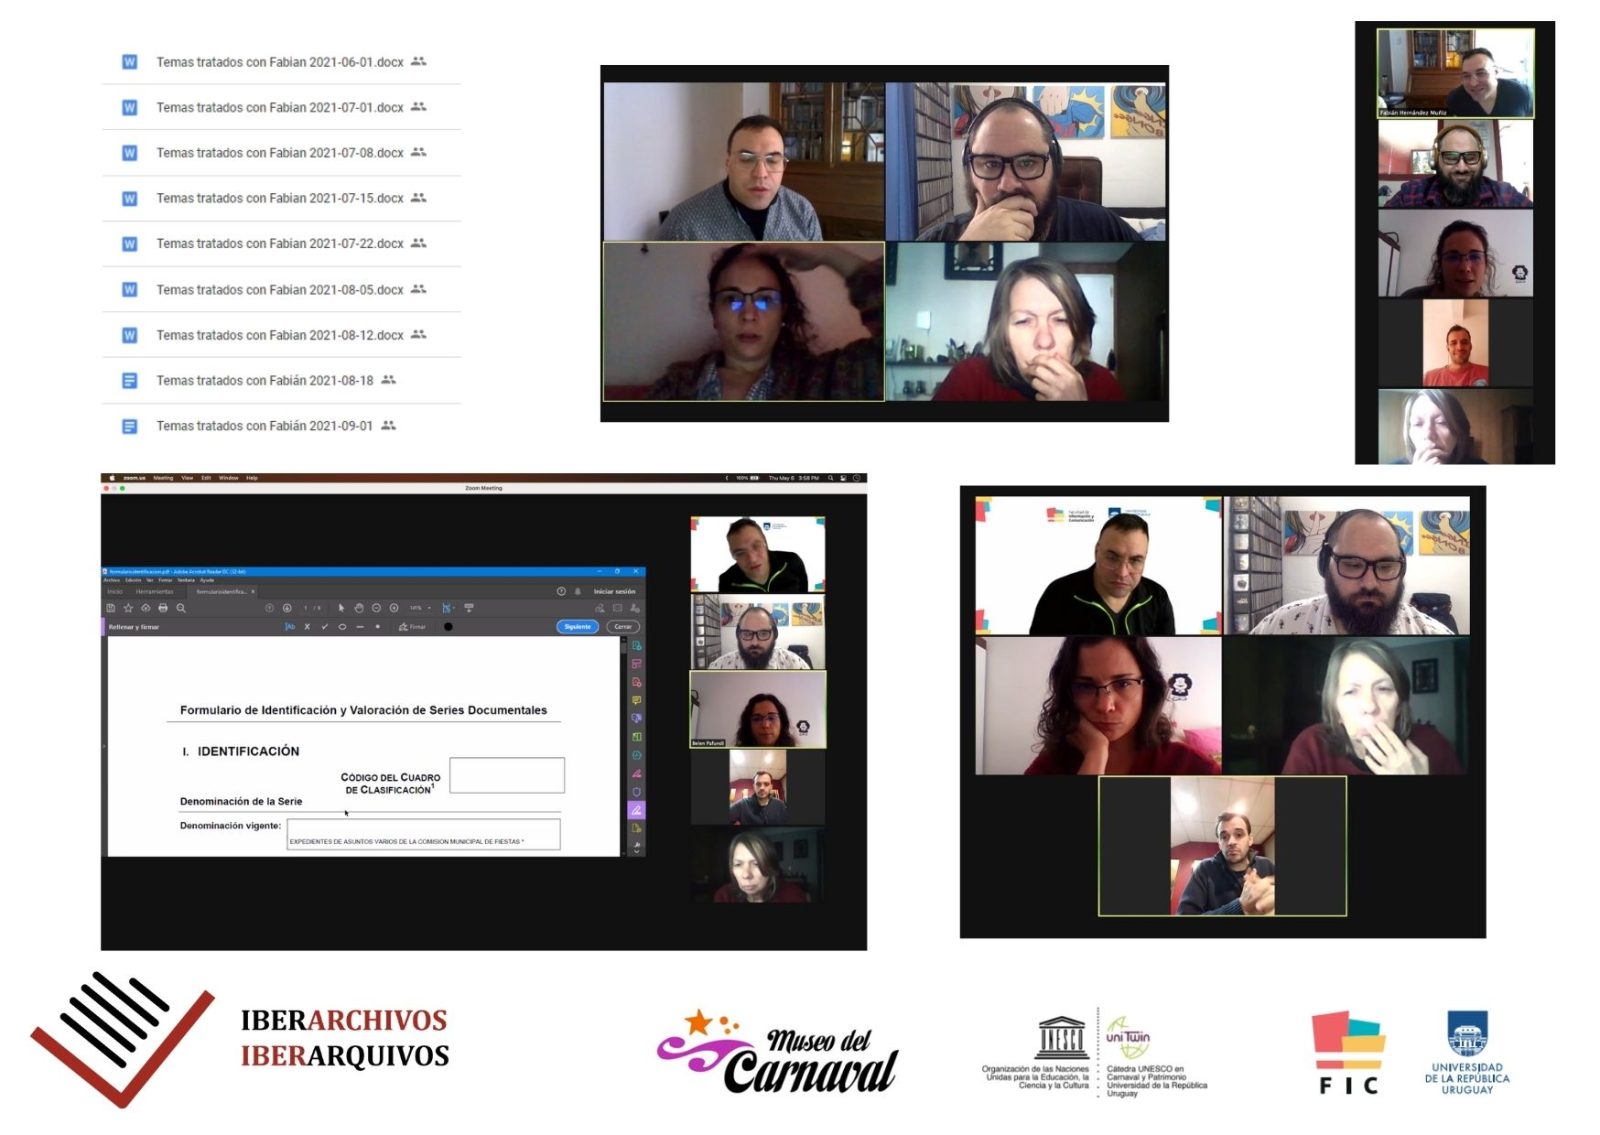Screen dimensions: 1600x1135
Task: Open the yellow Comment tool in right sidebar
Action: (636, 700)
